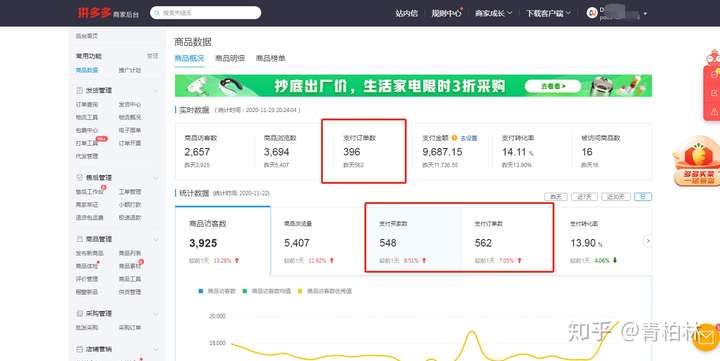
Task: Toggle the green 商品访客数均值 chart legend
Action: 266,291
